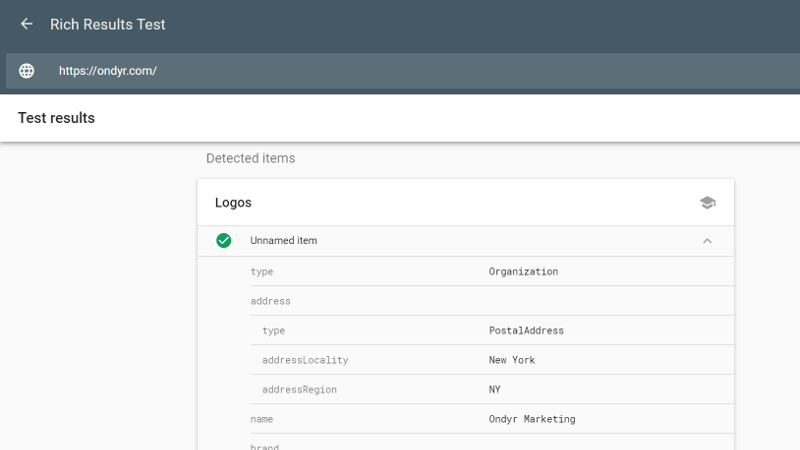The image size is (800, 450).
Task: Click the PostalAddress value
Action: [526, 331]
